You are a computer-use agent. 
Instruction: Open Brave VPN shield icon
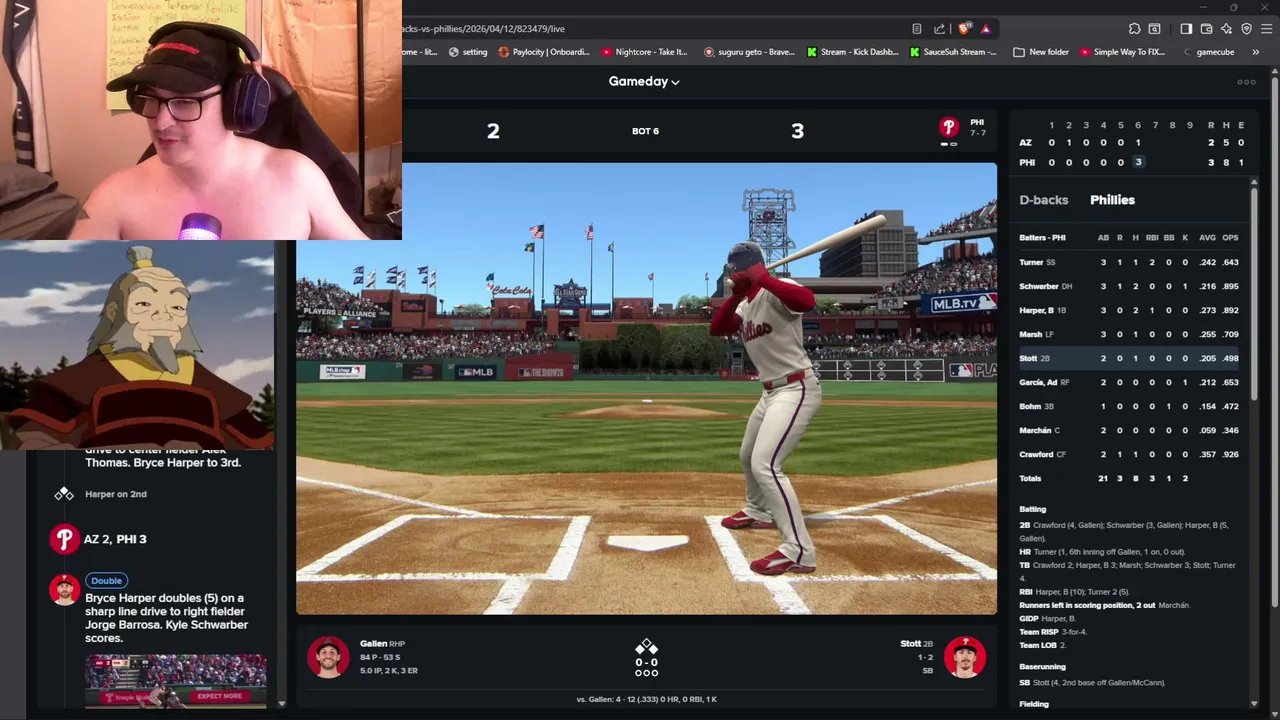(1246, 29)
